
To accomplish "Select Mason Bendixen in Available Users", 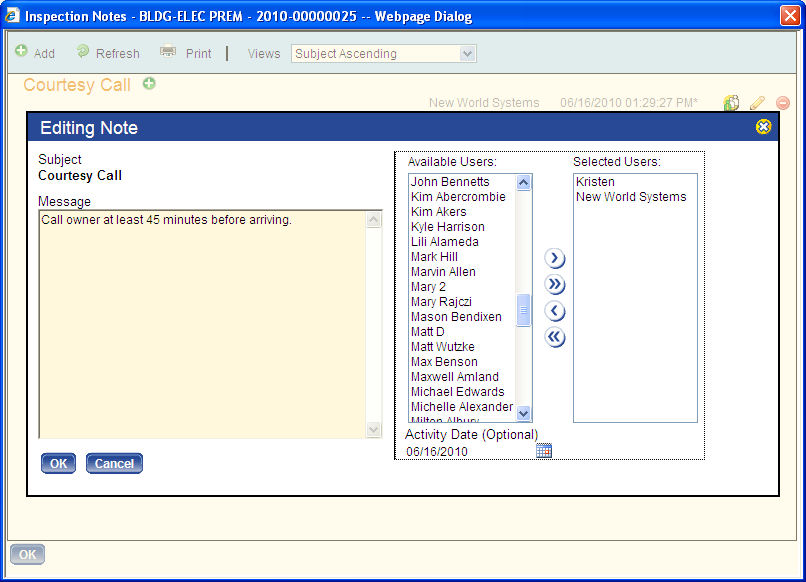I will tap(456, 317).
